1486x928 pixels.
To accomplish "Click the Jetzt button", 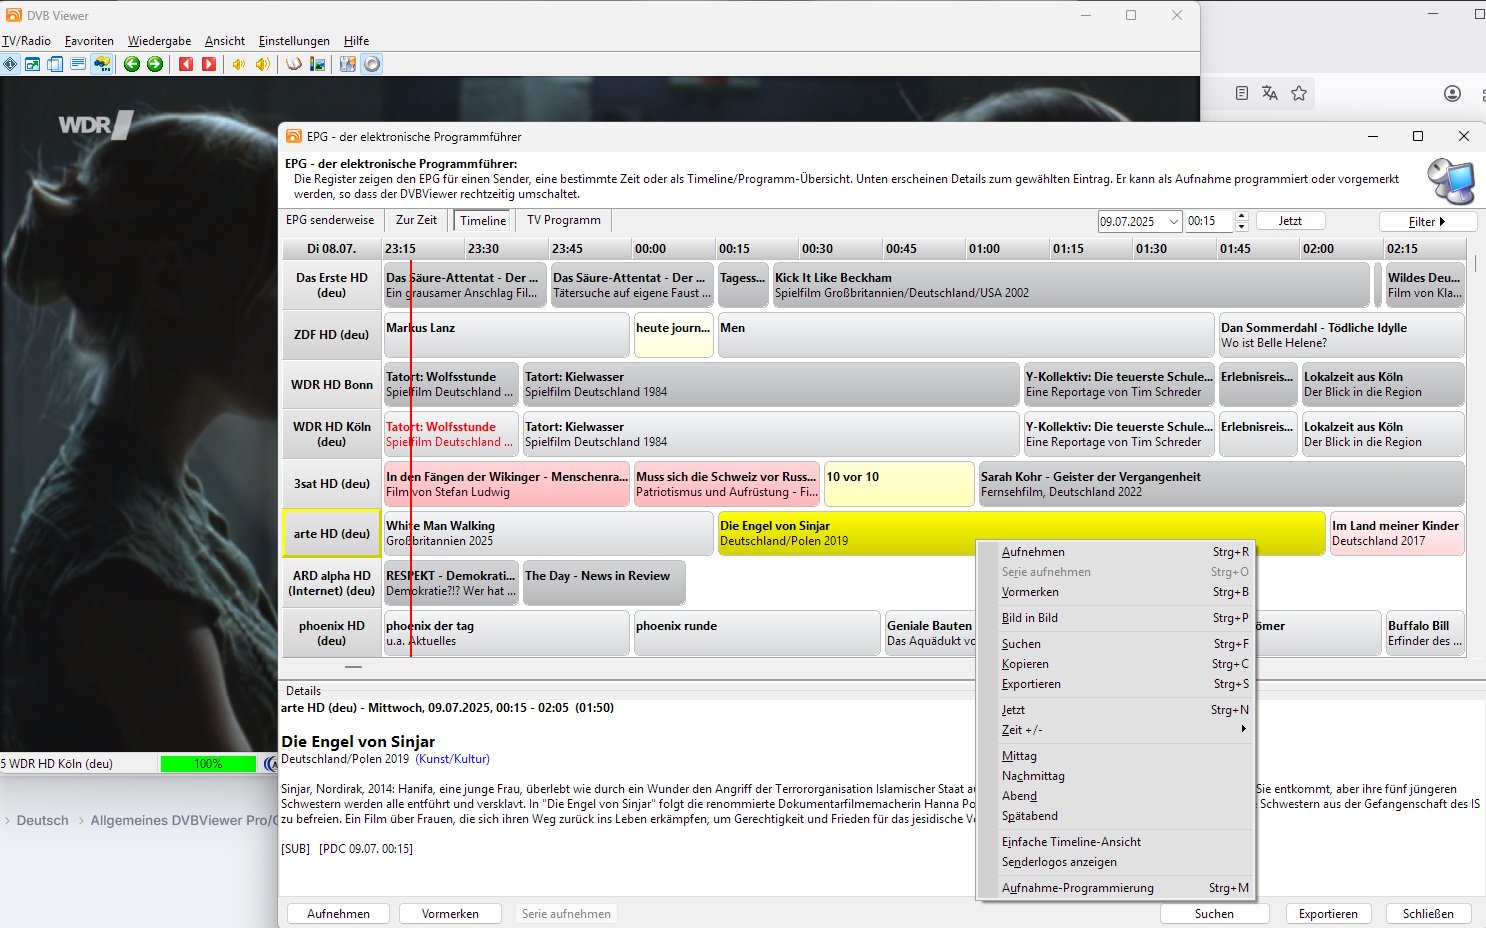I will pyautogui.click(x=1290, y=221).
